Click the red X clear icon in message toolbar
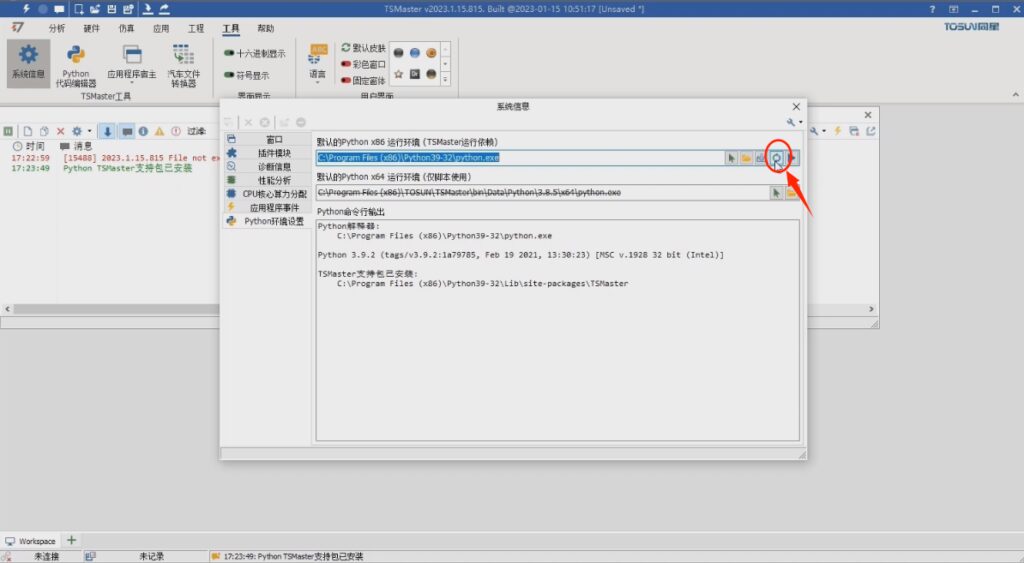 pos(60,131)
